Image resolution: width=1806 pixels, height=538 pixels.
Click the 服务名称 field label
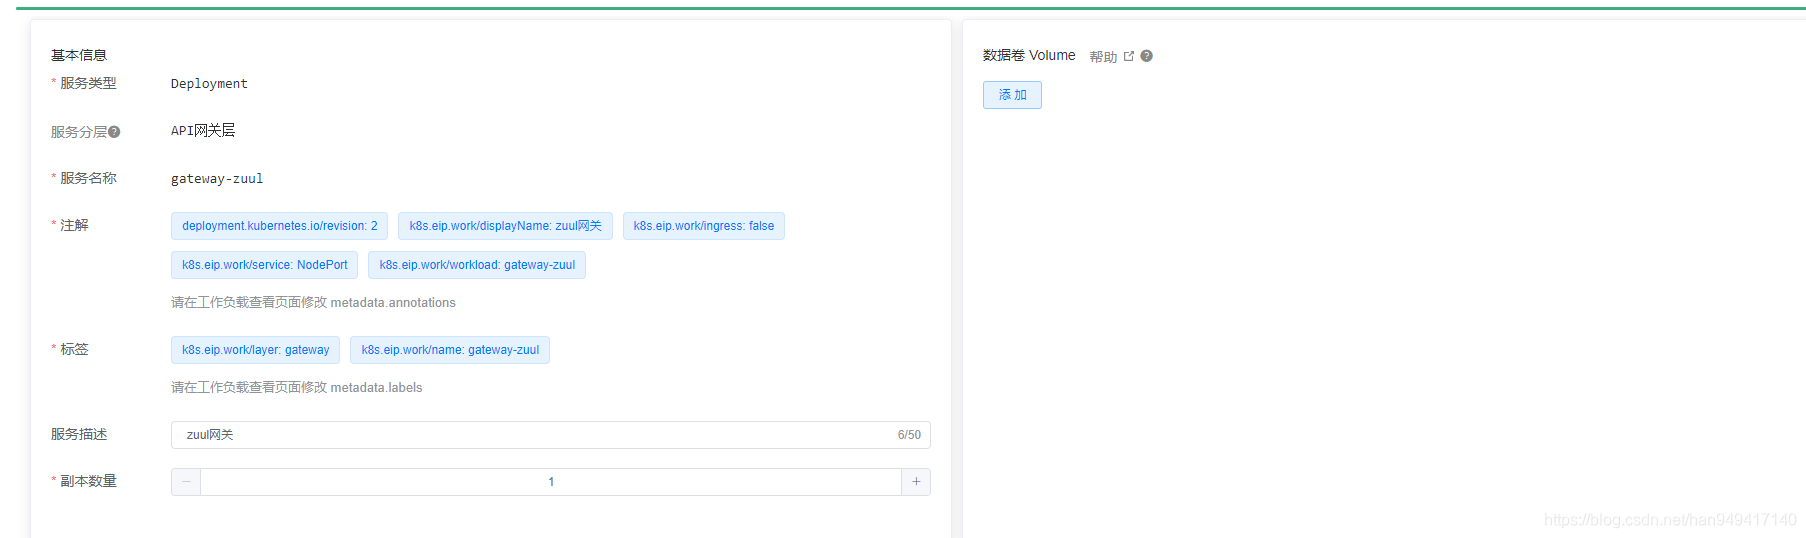(x=88, y=178)
